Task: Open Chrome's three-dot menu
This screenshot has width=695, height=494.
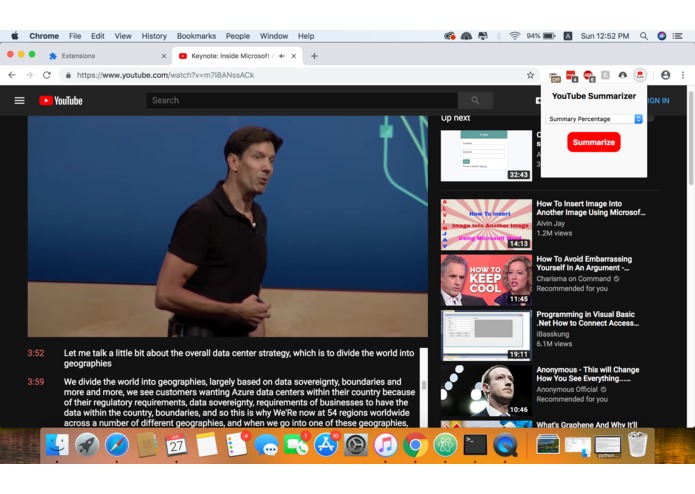Action: 683,75
